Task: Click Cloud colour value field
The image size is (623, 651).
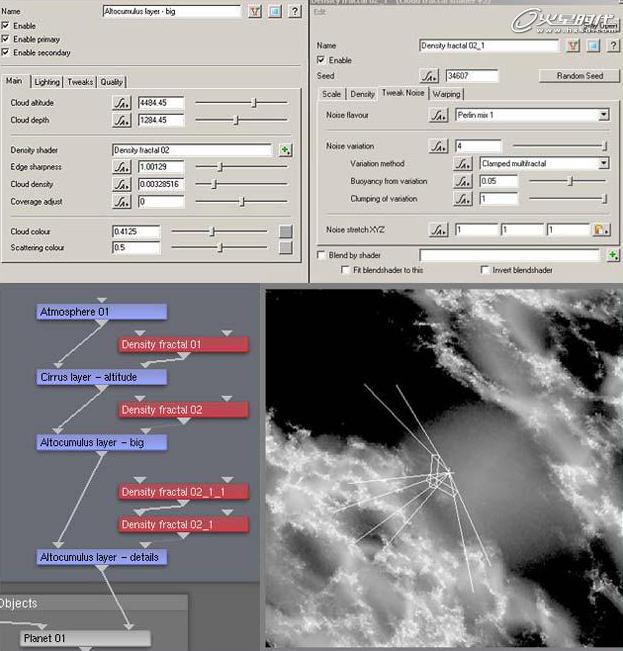Action: coord(136,231)
